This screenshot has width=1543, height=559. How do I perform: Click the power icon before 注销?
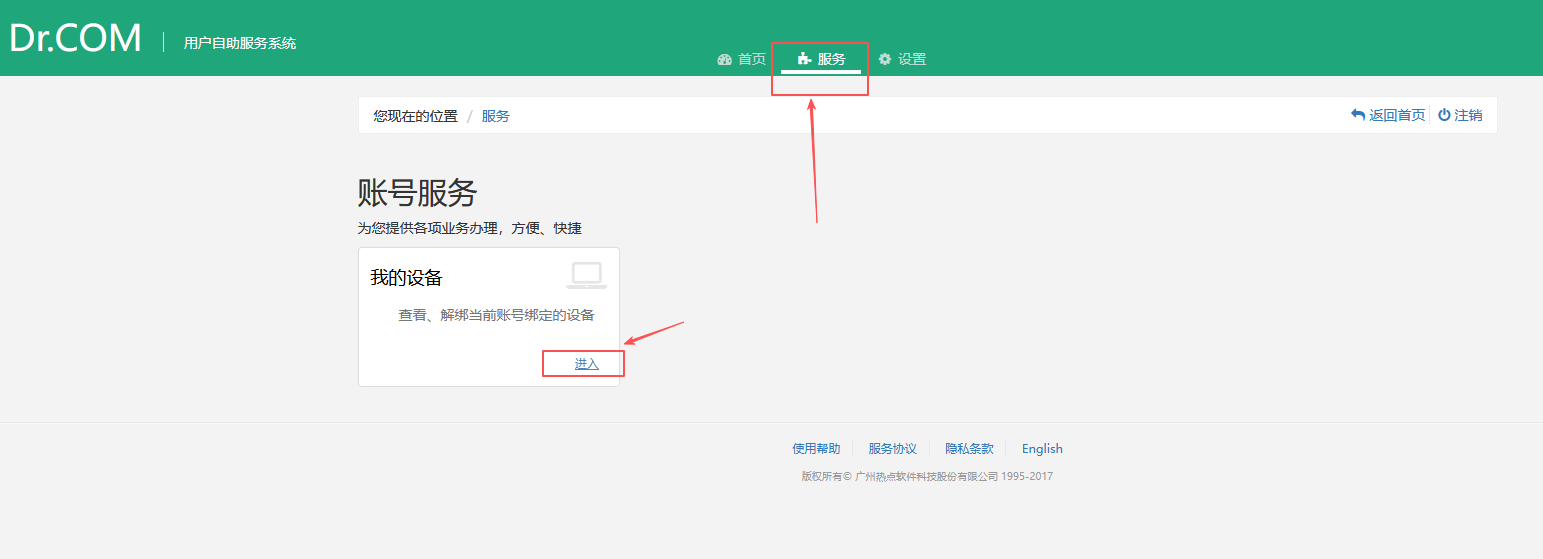coord(1443,115)
